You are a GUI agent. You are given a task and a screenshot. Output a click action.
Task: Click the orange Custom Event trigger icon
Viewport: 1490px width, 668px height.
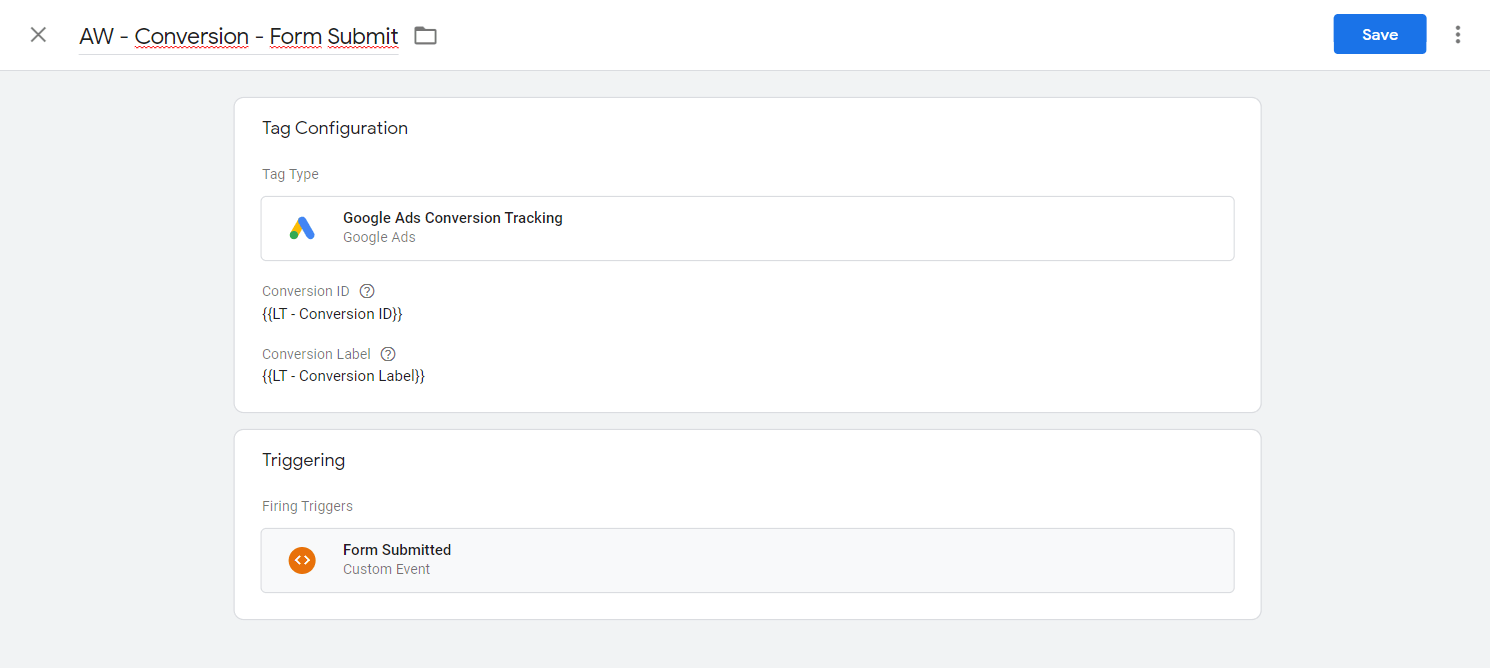coord(302,560)
